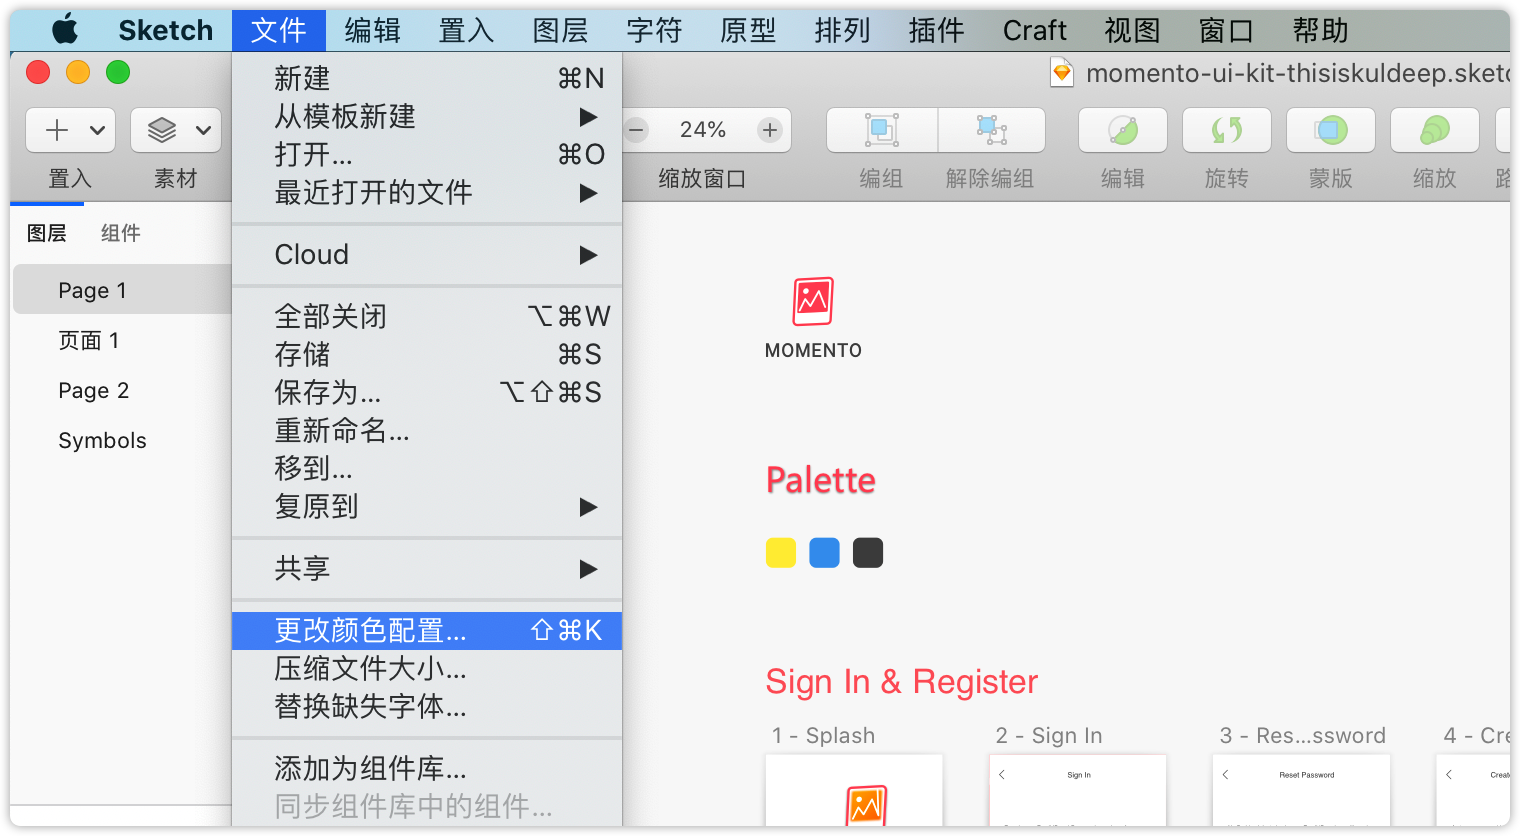
Task: Open the assets (素材) layers dropdown
Action: (x=176, y=130)
